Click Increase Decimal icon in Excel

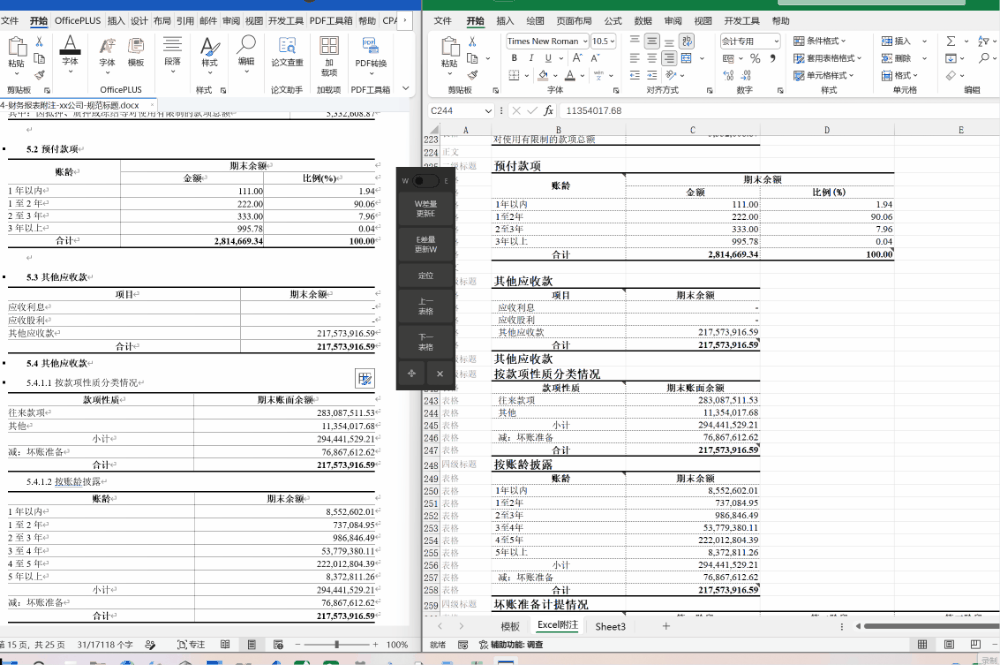point(728,75)
